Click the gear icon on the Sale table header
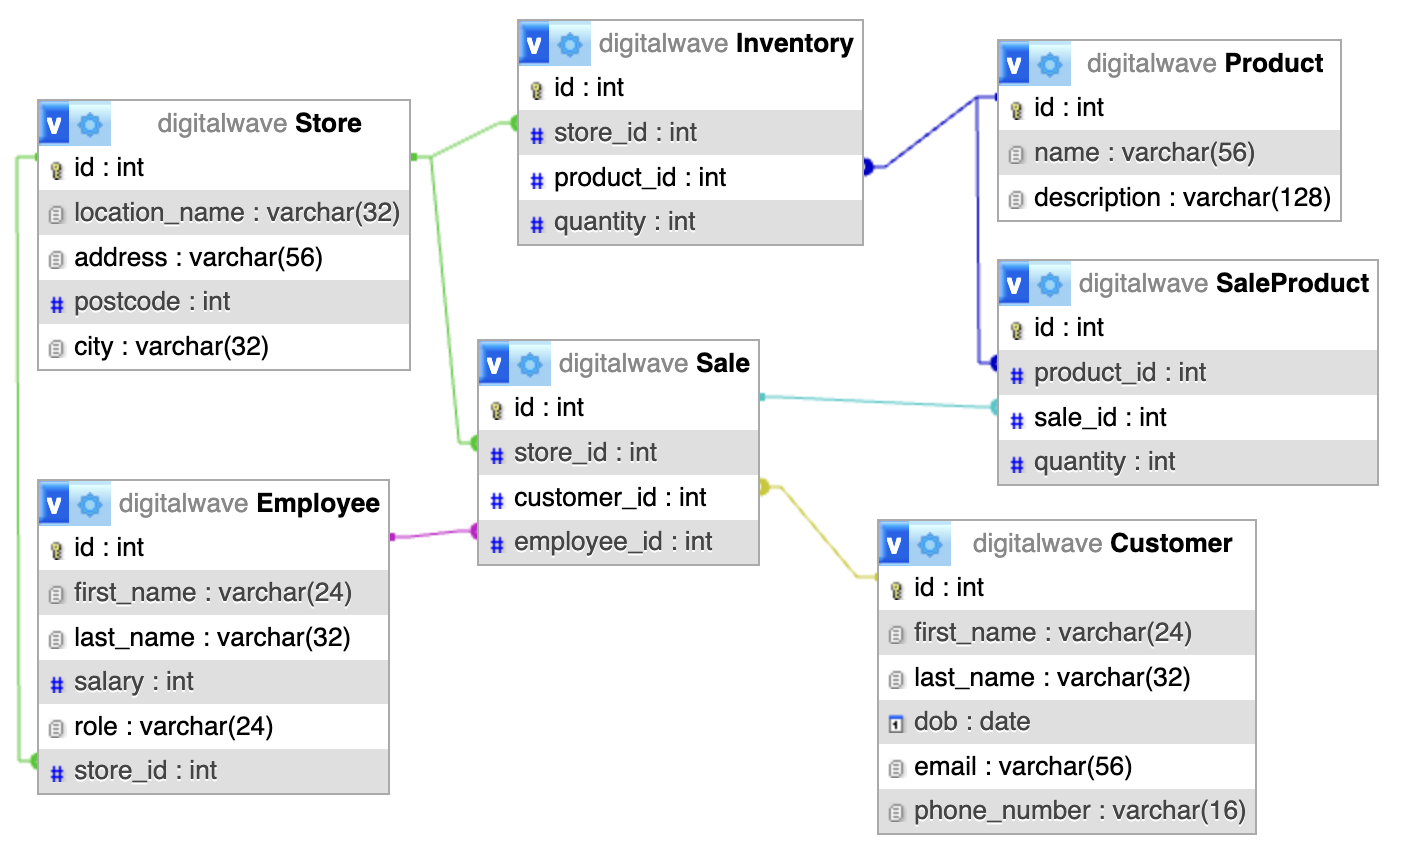Image resolution: width=1403 pixels, height=855 pixels. click(x=529, y=363)
